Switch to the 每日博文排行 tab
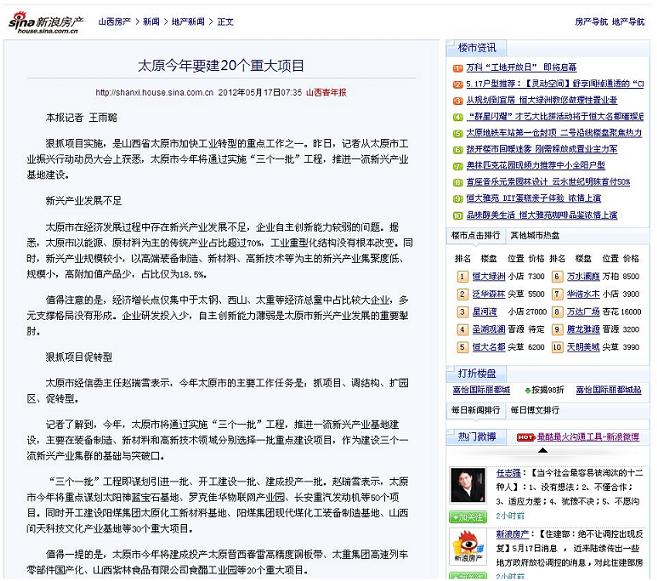Image resolution: width=657 pixels, height=581 pixels. coord(535,410)
